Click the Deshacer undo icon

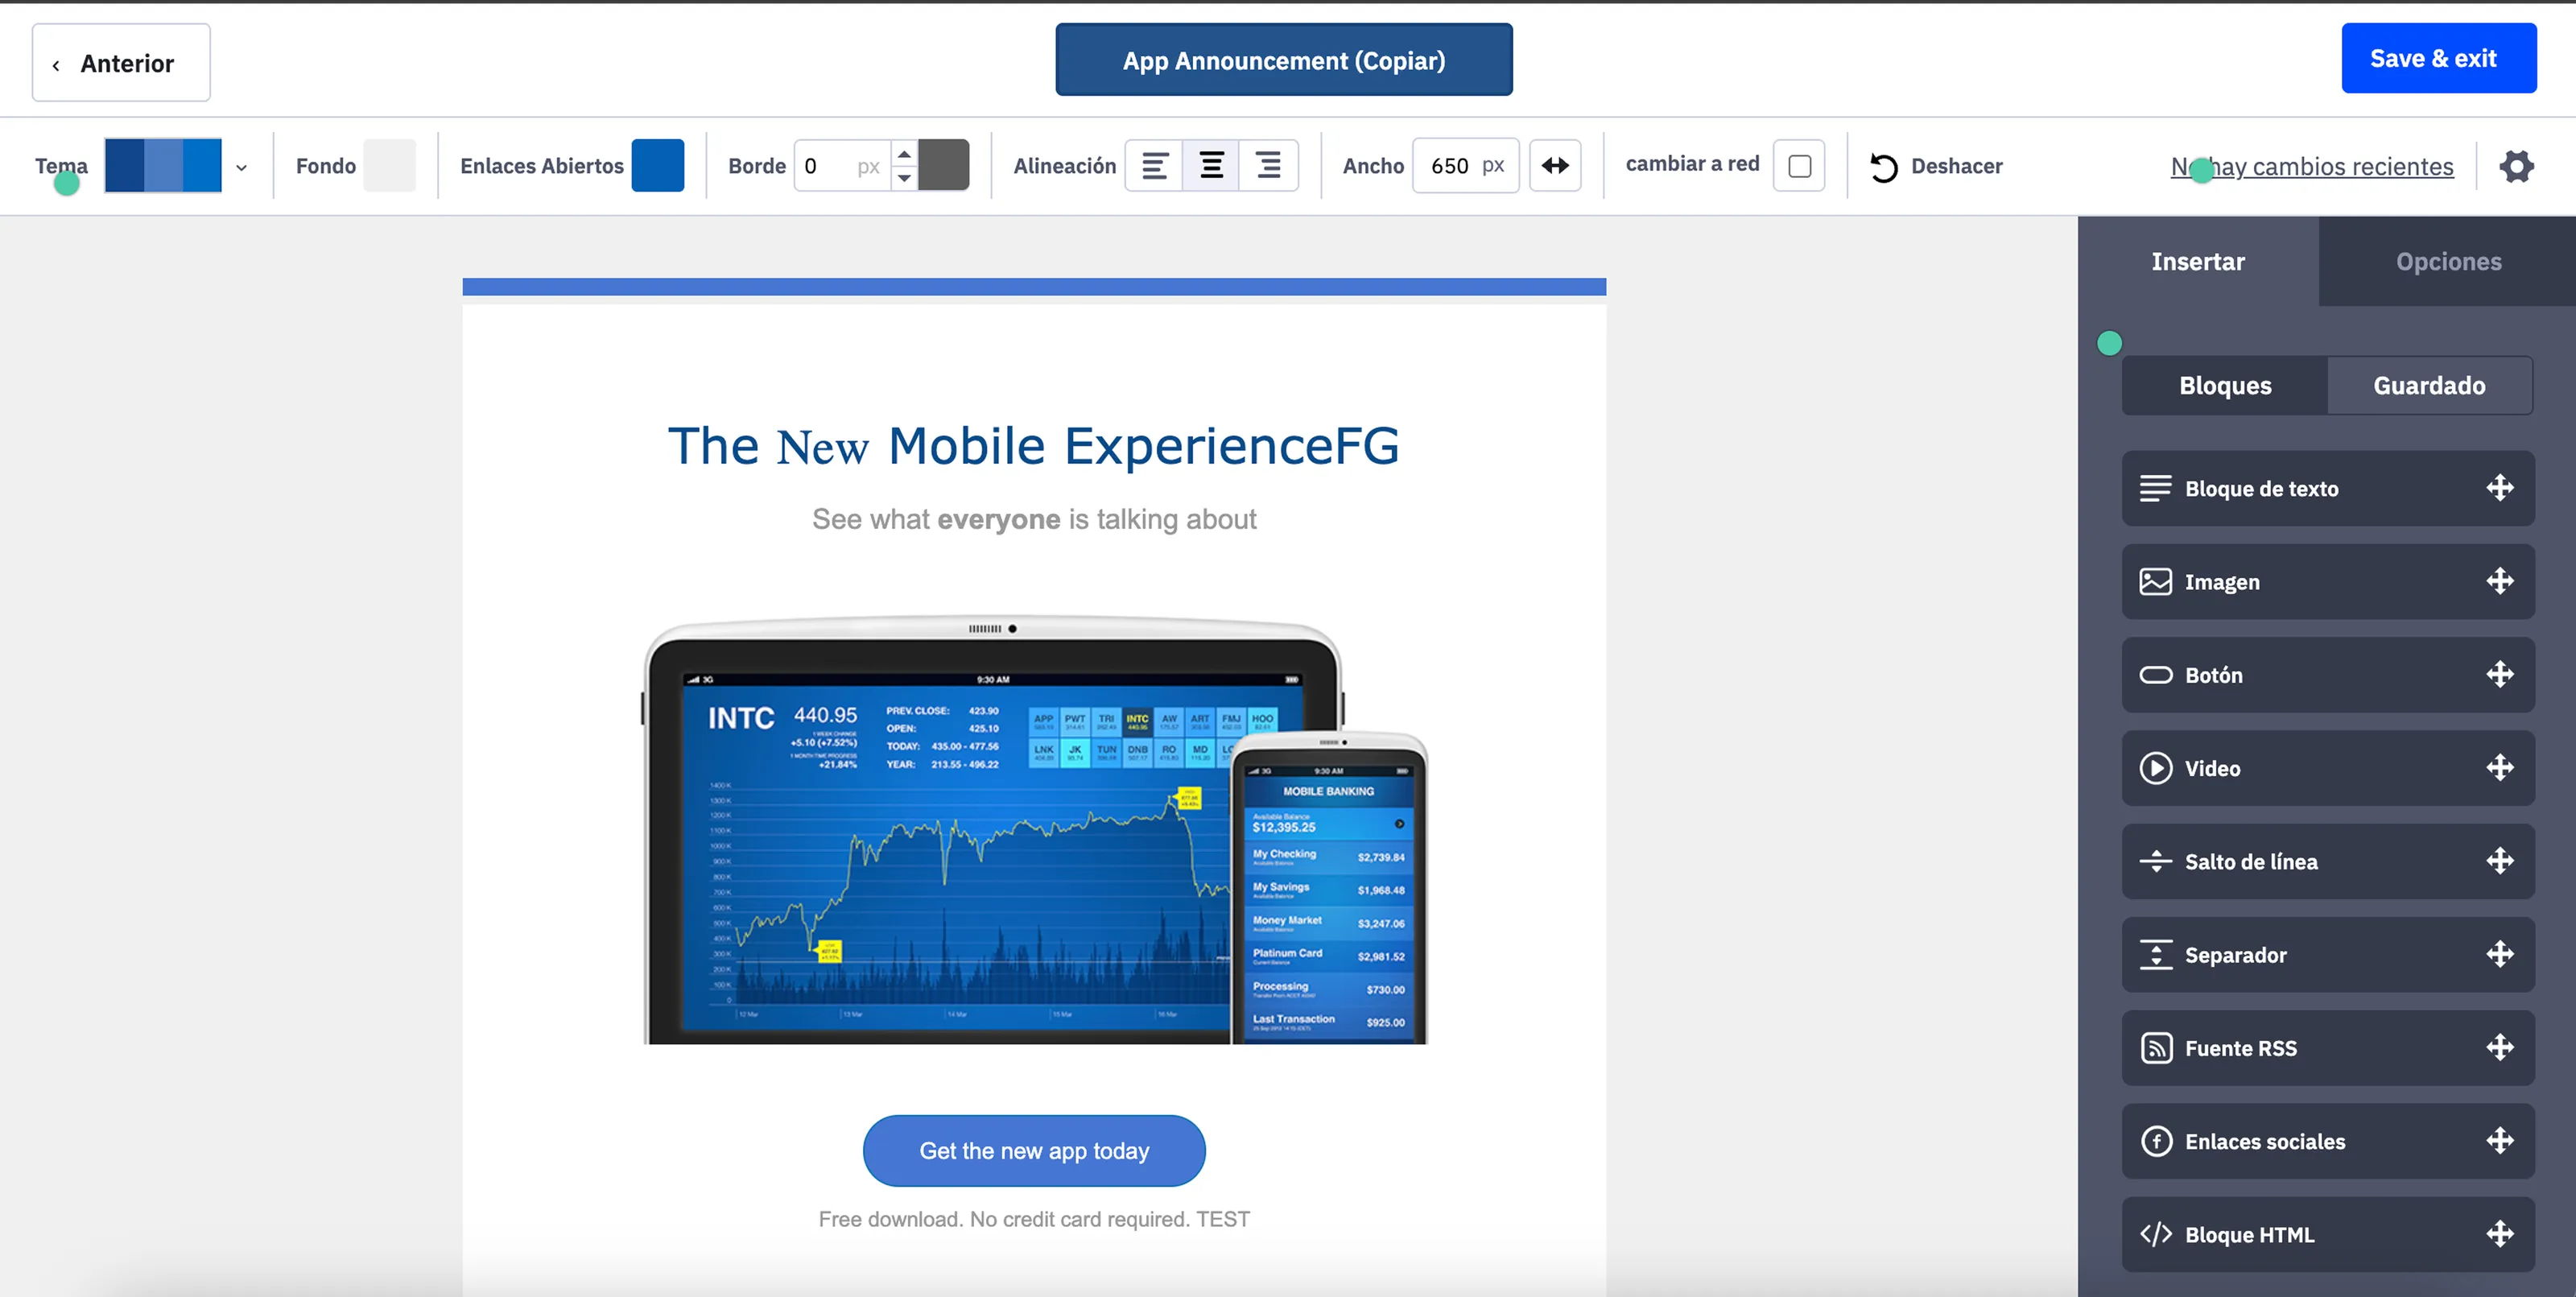tap(1884, 167)
